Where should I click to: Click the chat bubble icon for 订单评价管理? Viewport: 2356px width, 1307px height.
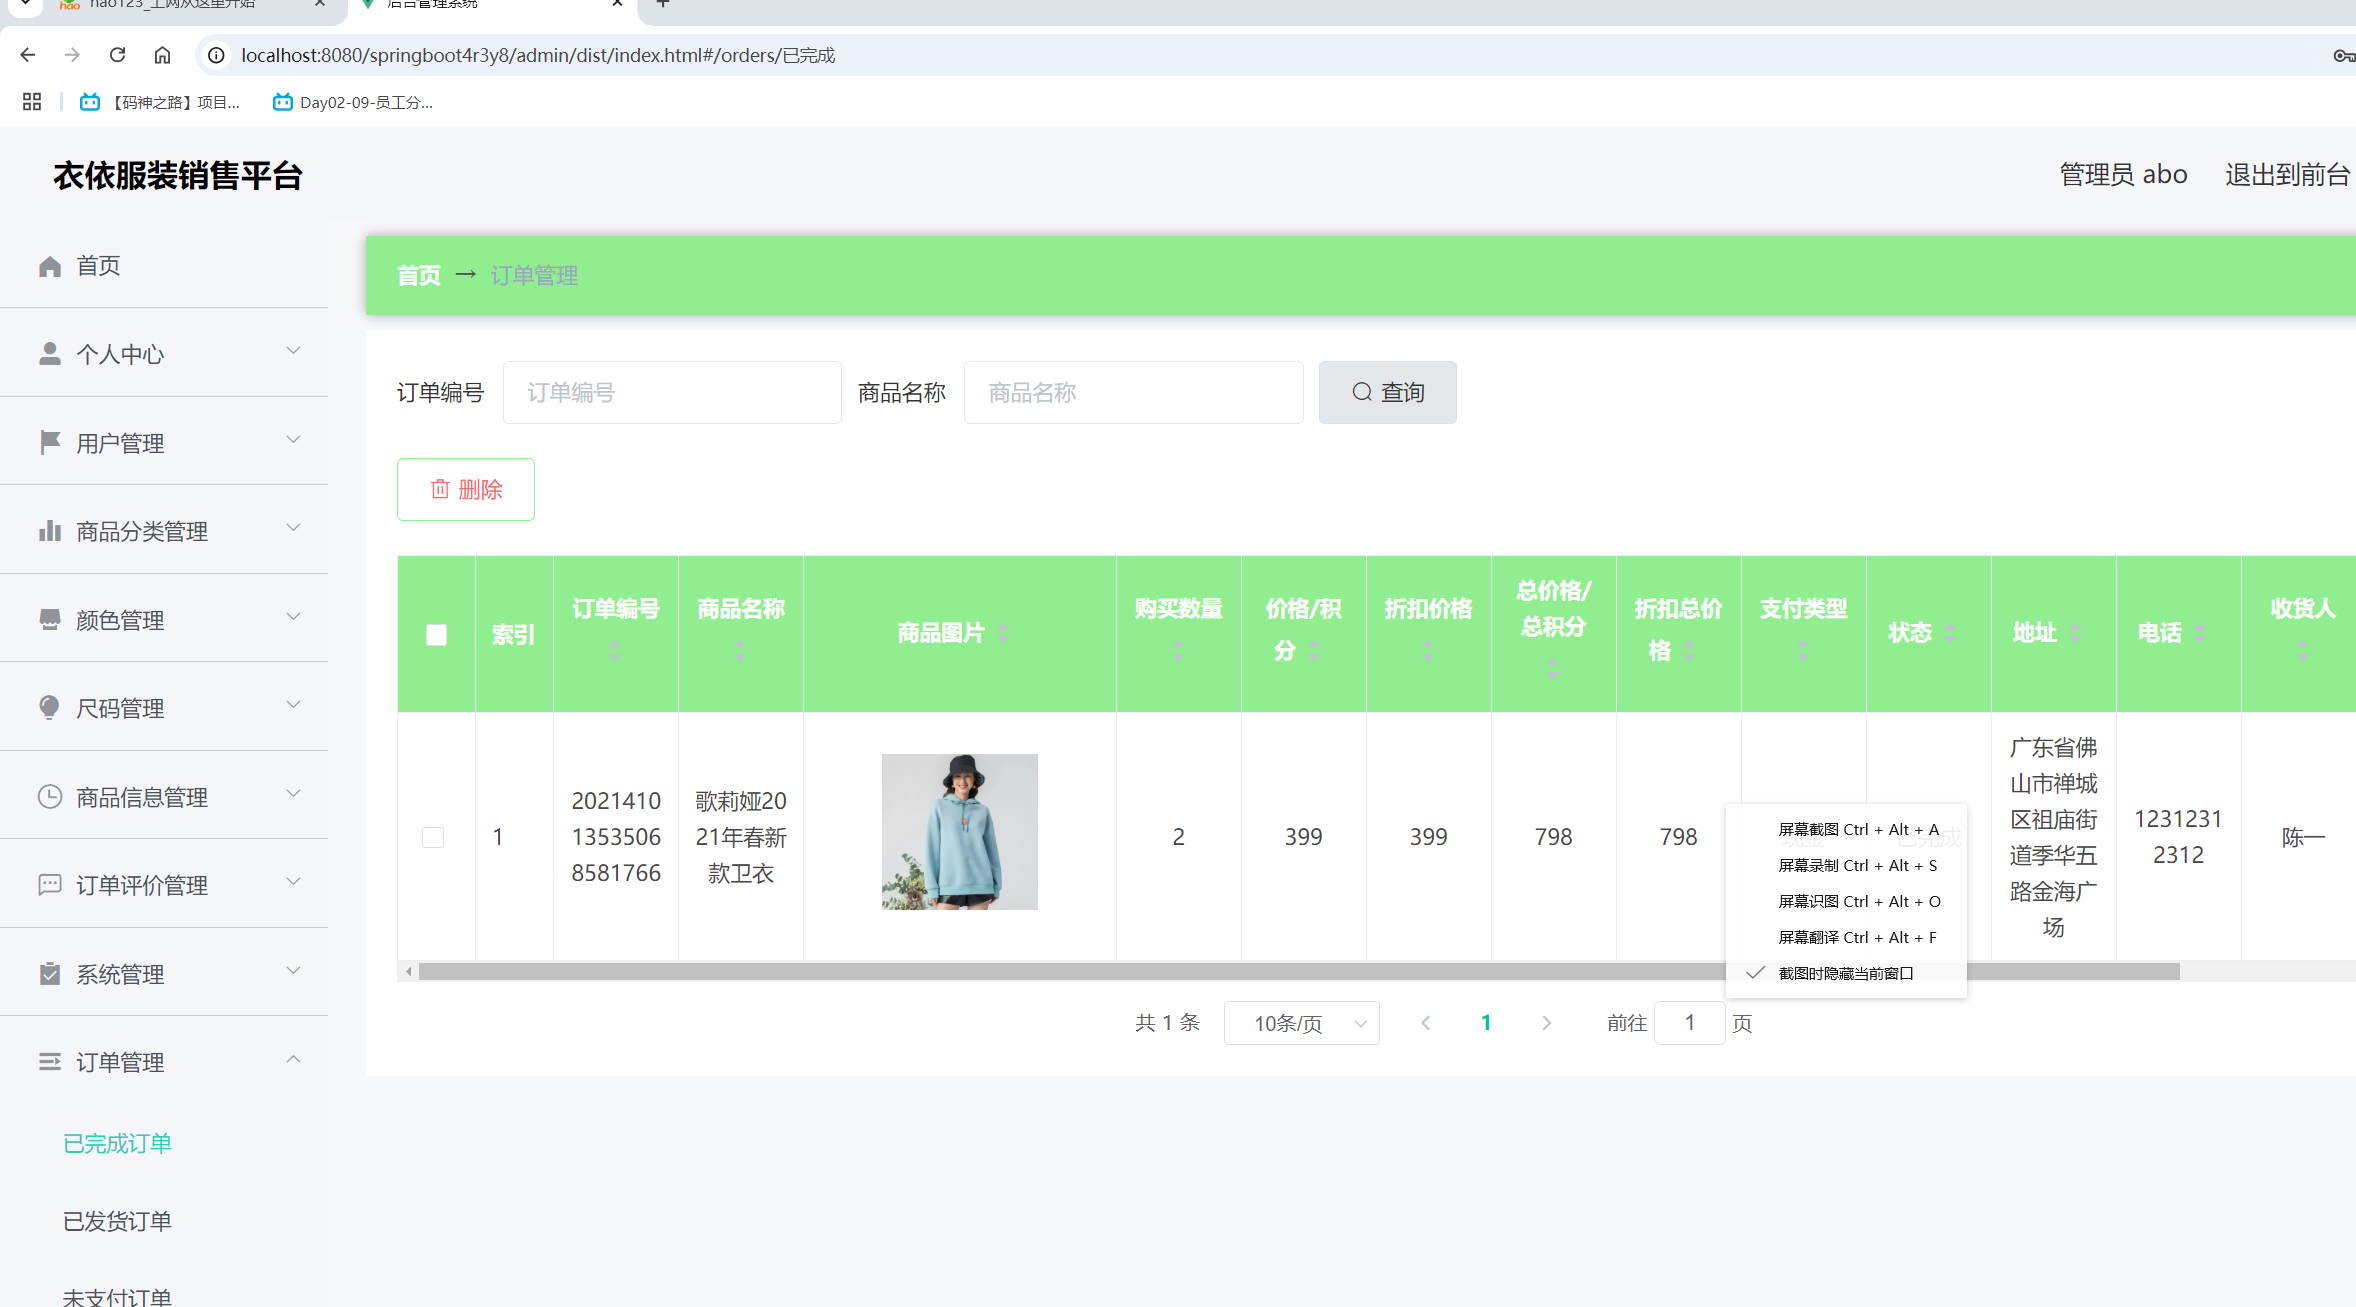pyautogui.click(x=50, y=885)
